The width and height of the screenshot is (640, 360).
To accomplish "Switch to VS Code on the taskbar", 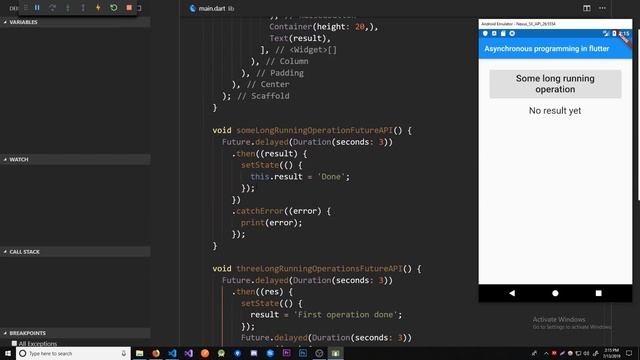I will [x=172, y=353].
